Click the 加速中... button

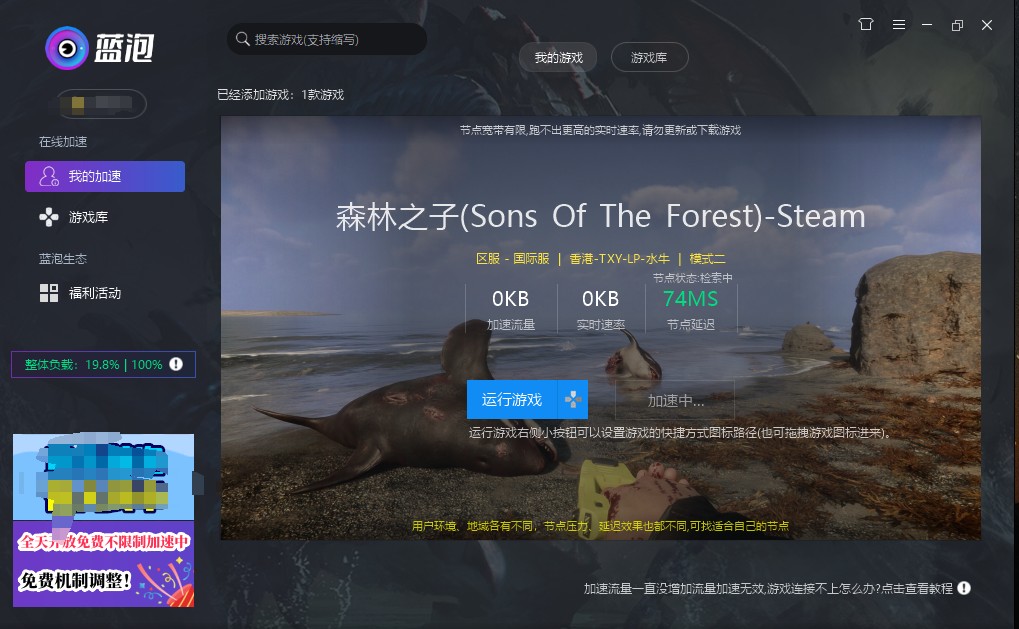(675, 400)
